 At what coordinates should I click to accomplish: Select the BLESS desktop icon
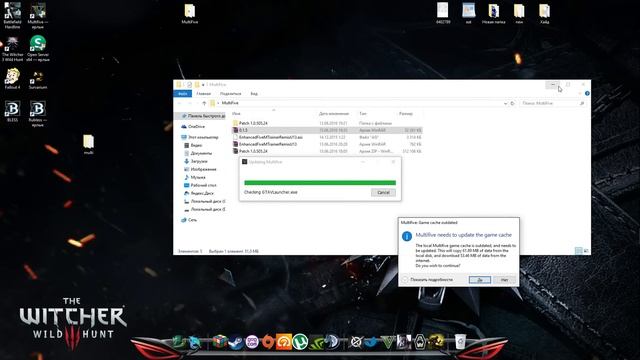coord(12,111)
